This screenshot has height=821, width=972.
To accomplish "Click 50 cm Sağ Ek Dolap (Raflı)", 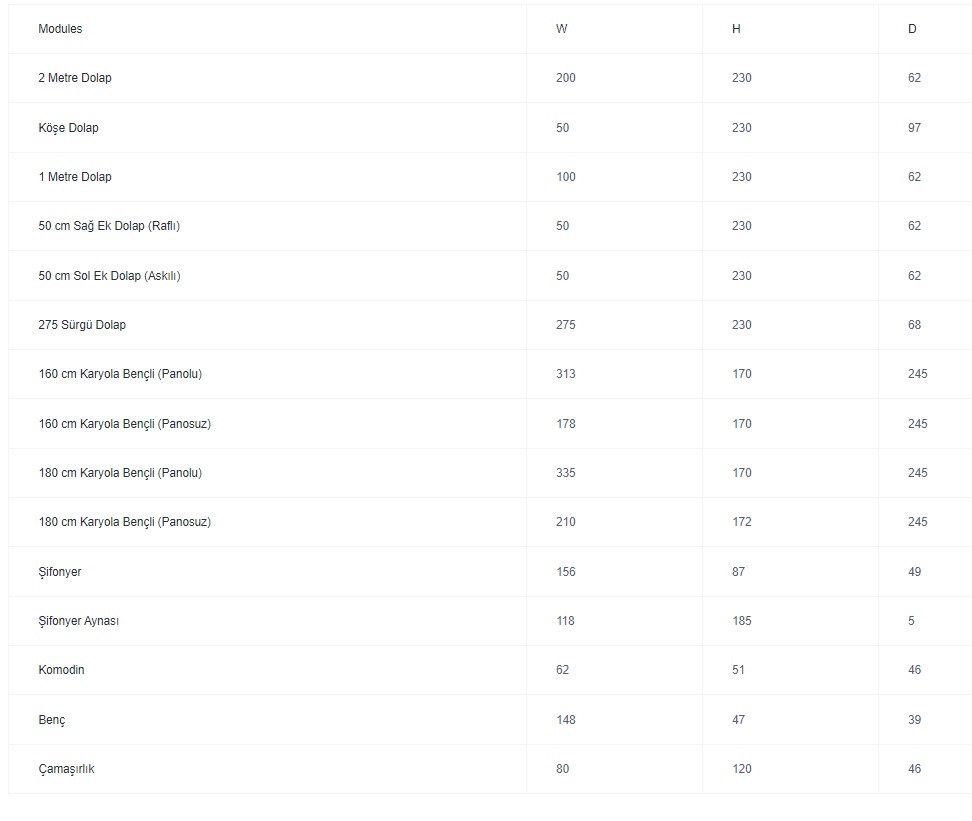I will pyautogui.click(x=109, y=226).
